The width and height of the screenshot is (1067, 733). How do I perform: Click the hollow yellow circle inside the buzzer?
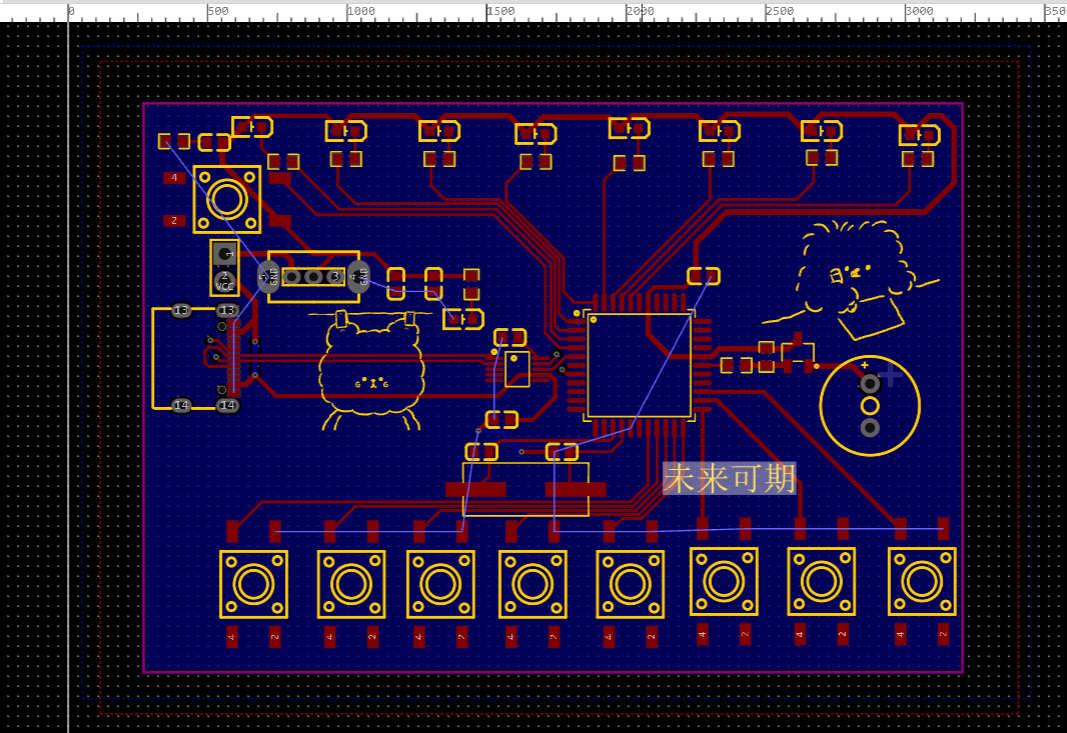pyautogui.click(x=870, y=406)
